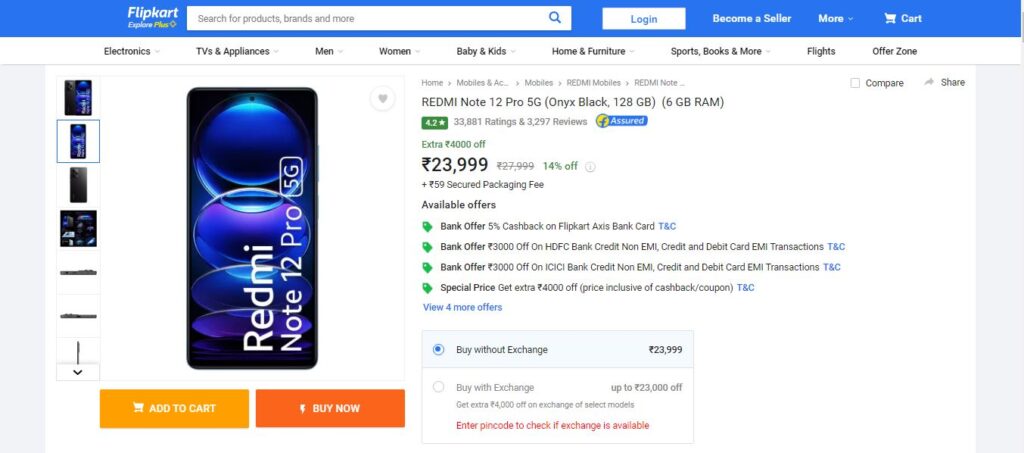Image resolution: width=1024 pixels, height=453 pixels.
Task: Add product to wishlist with heart icon
Action: (x=383, y=99)
